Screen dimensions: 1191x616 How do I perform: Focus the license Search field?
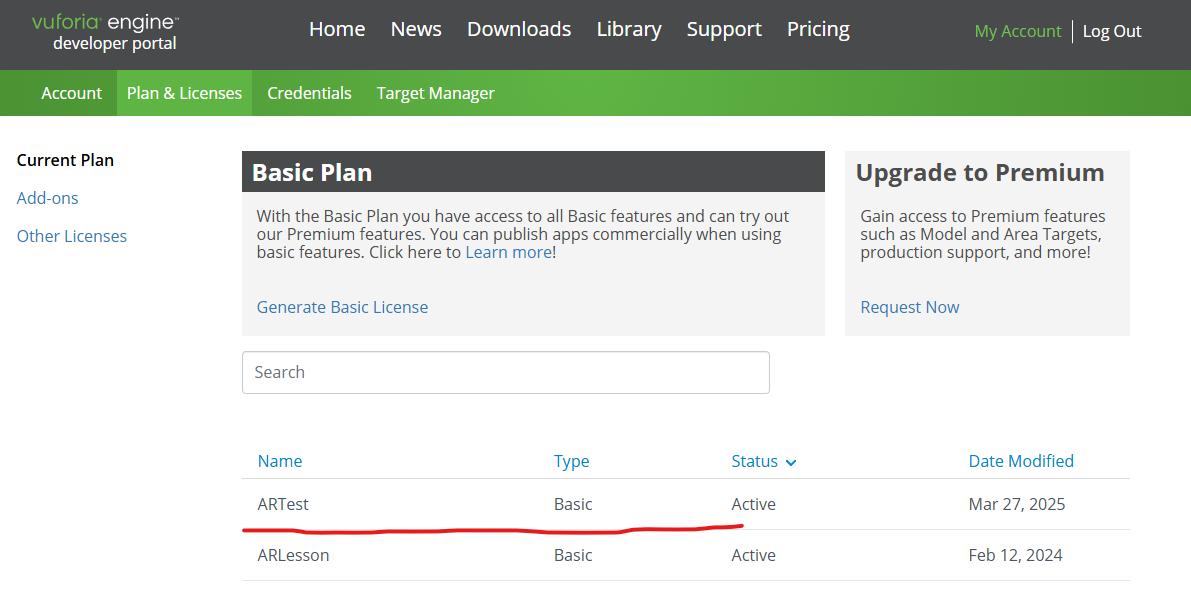(506, 372)
